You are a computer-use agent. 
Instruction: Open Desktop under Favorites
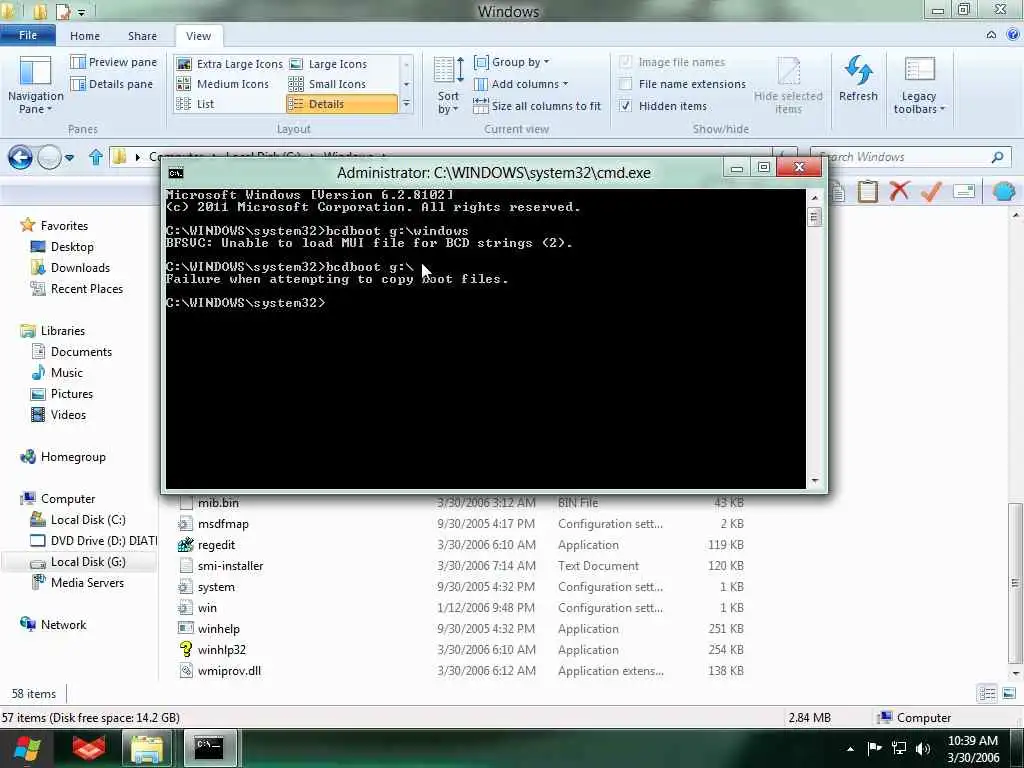pos(72,247)
